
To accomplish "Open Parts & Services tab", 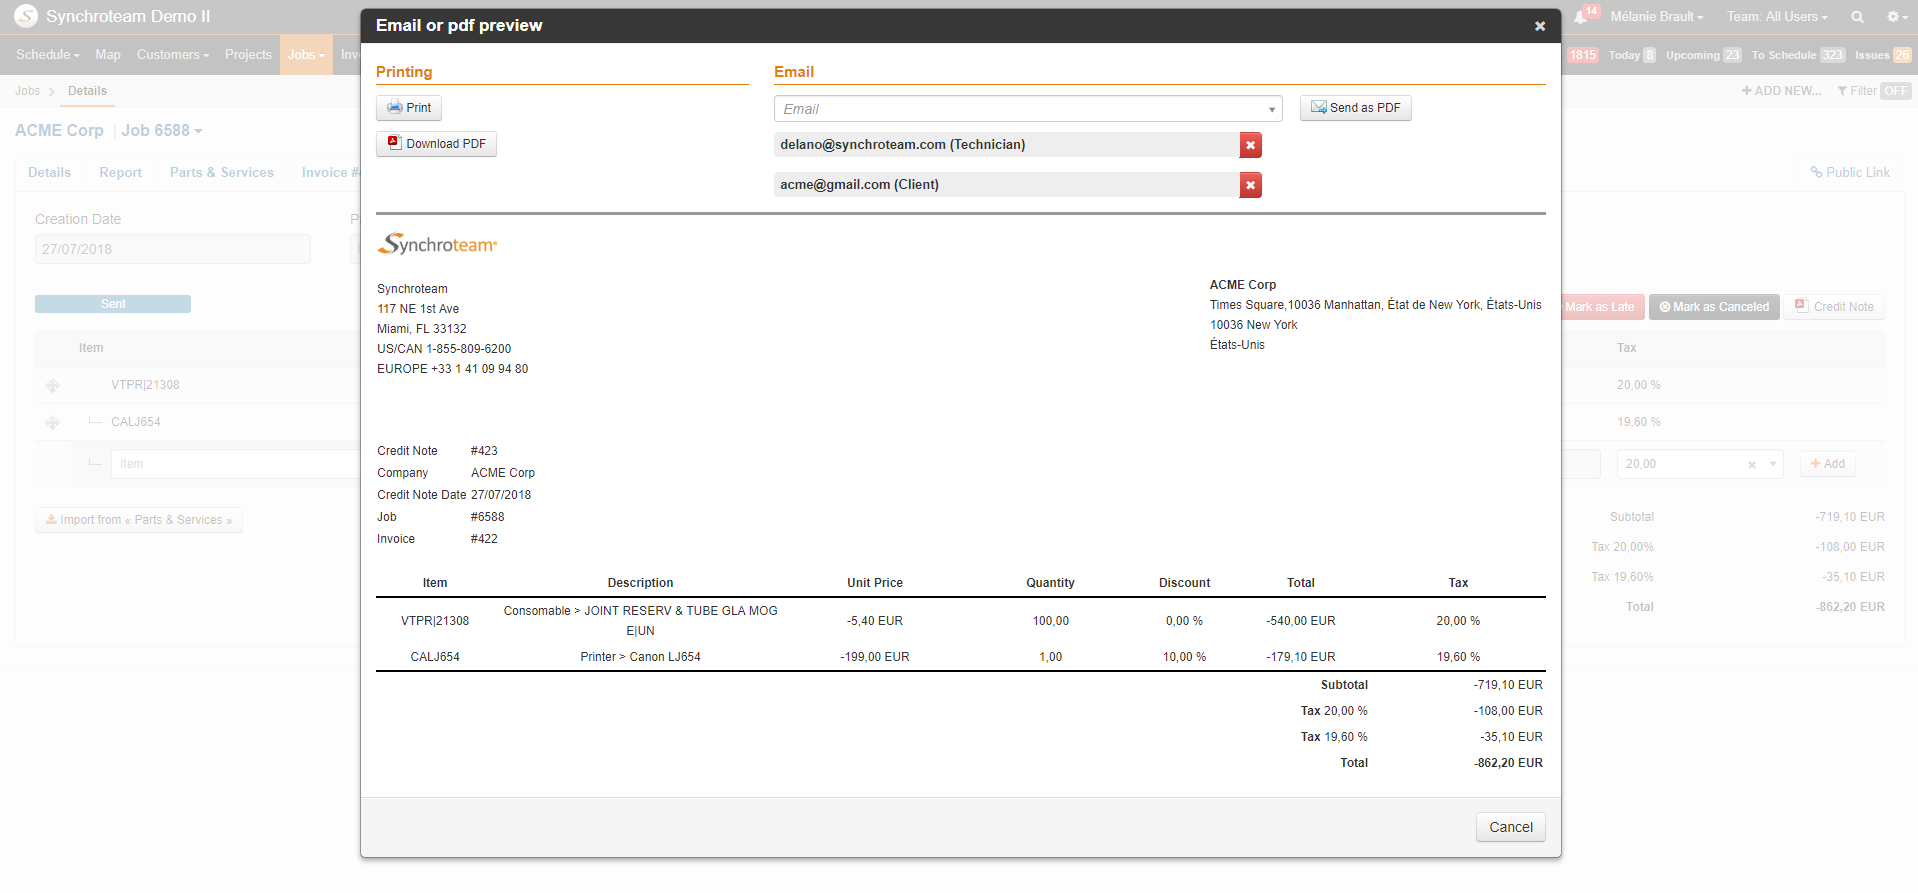I will tap(222, 173).
